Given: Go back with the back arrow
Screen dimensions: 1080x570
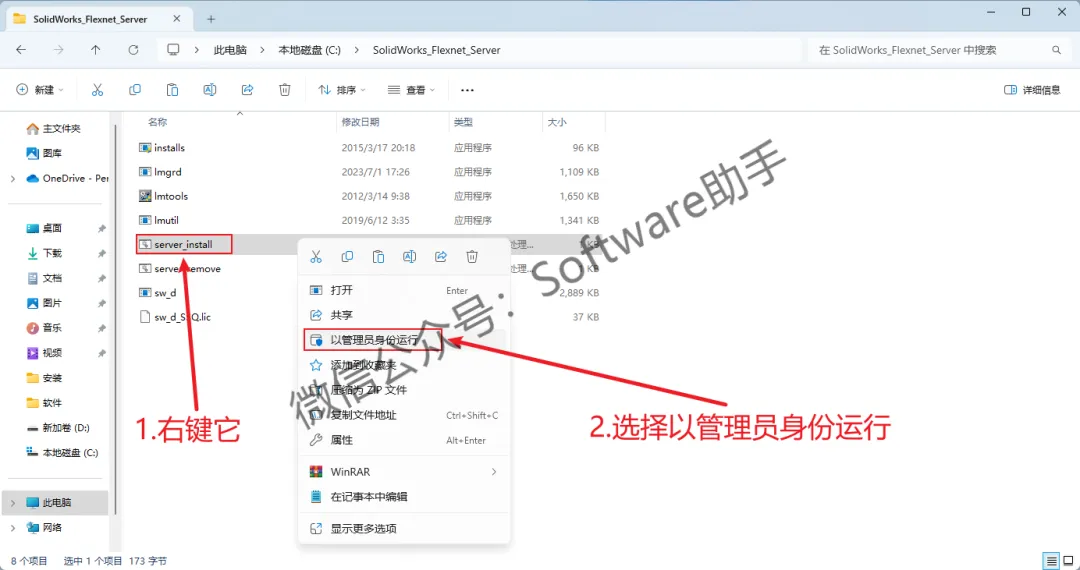Looking at the screenshot, I should click(x=21, y=50).
